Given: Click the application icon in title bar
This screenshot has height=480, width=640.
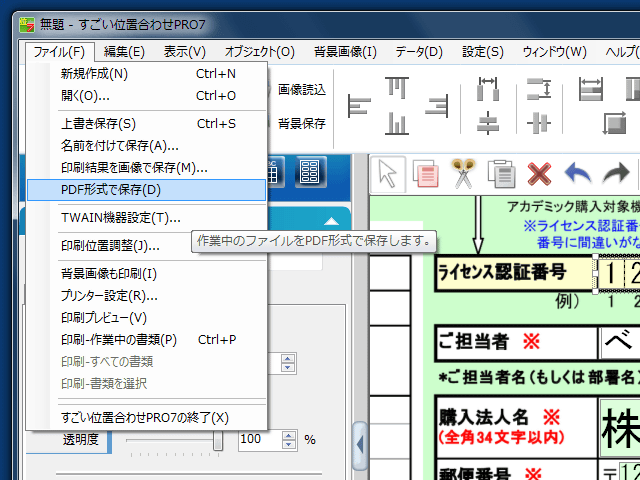Looking at the screenshot, I should click(28, 25).
